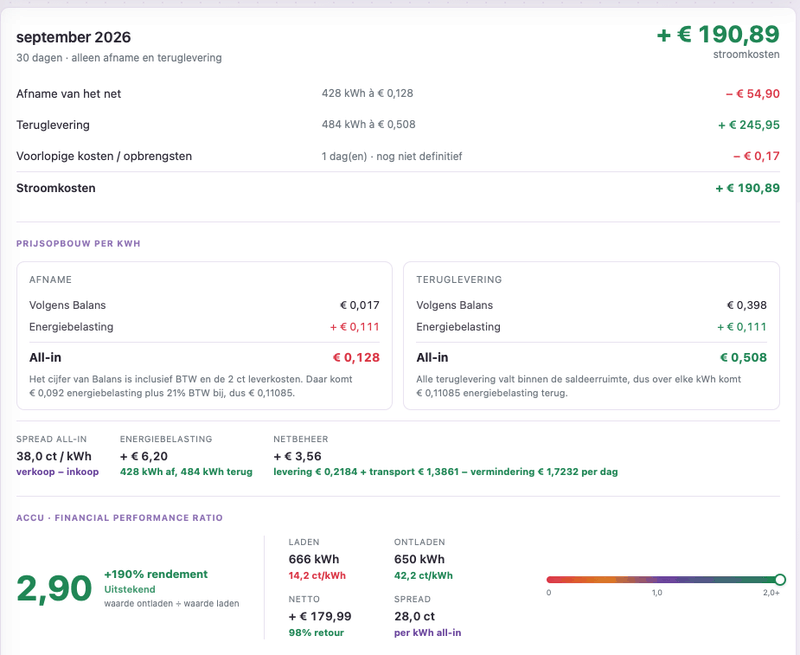Select the '€ 0,398' Volgens Balans value

[747, 305]
